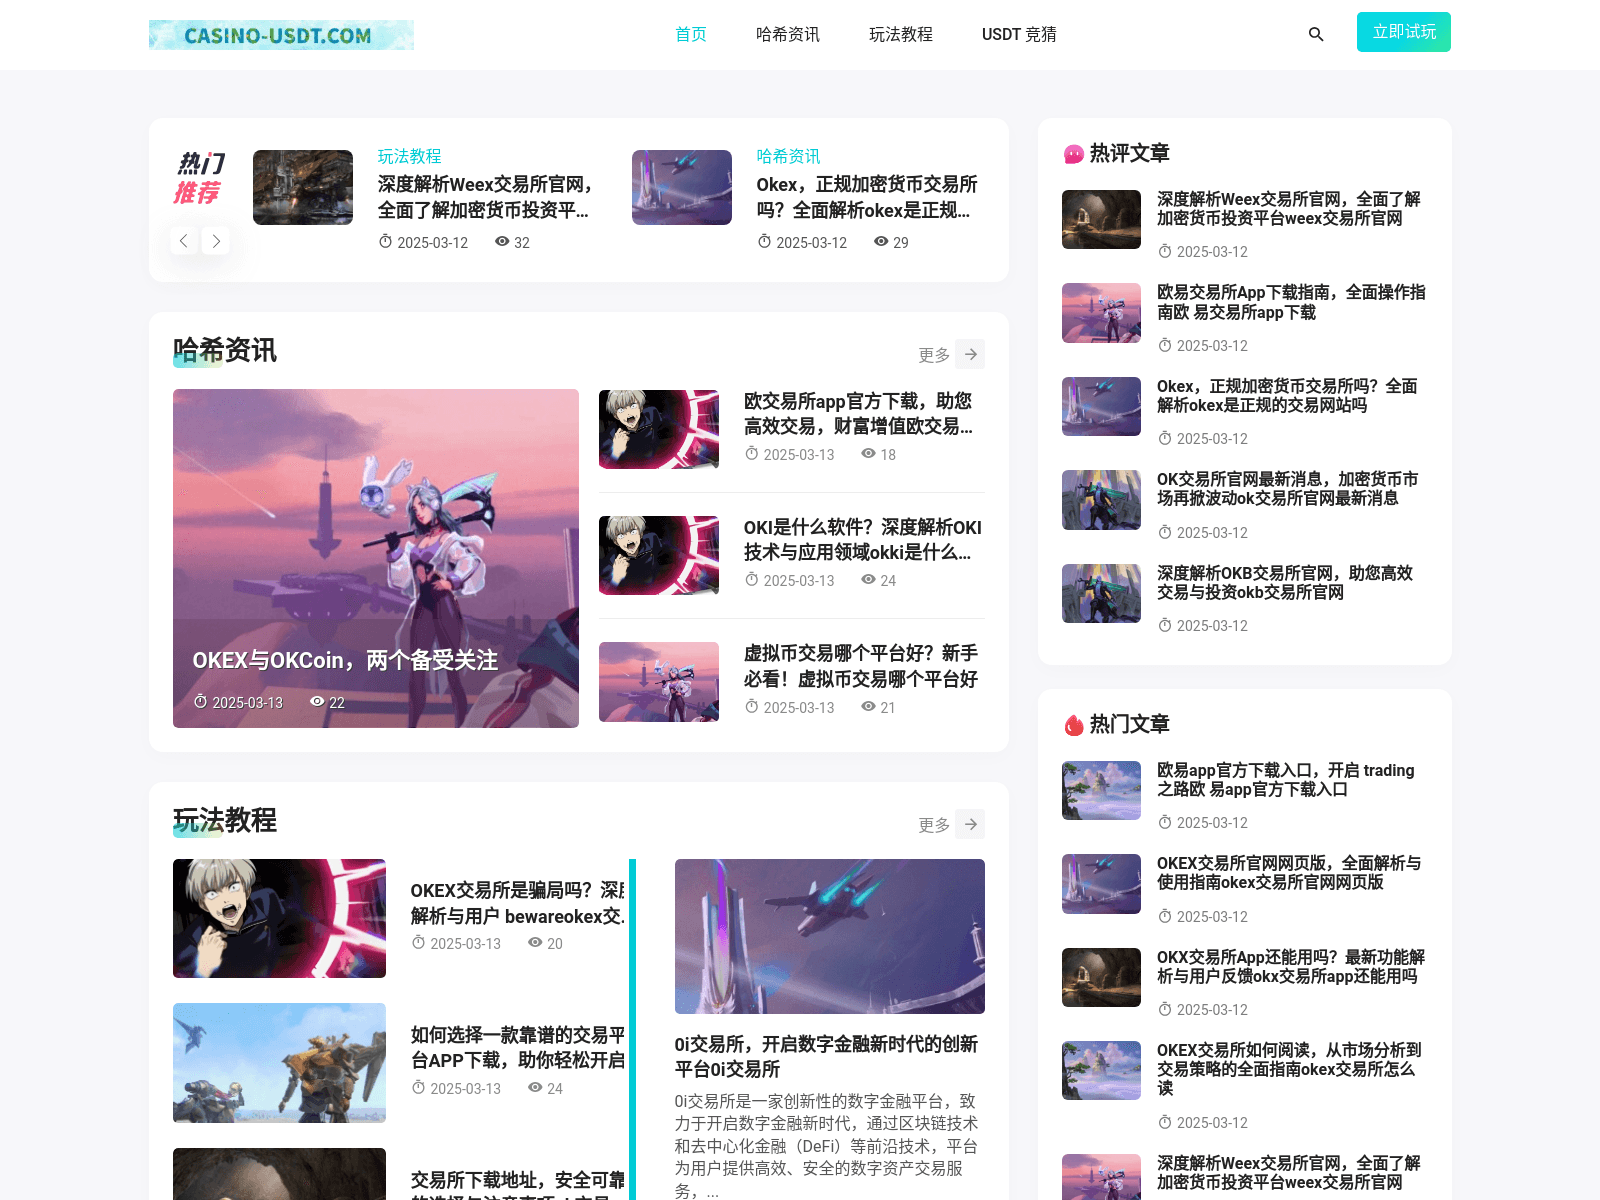The width and height of the screenshot is (1600, 1200).
Task: Click the 玩法教程 section more arrow
Action: (x=970, y=824)
